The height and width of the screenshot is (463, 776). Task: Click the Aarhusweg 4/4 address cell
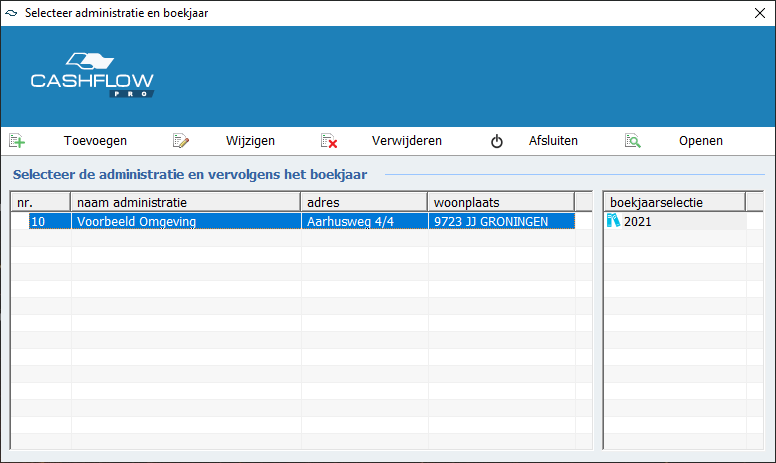tap(365, 221)
